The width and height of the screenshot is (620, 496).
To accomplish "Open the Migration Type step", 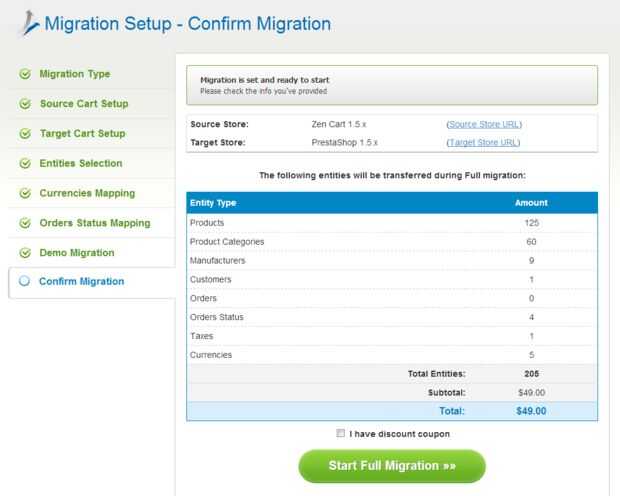I will [75, 74].
